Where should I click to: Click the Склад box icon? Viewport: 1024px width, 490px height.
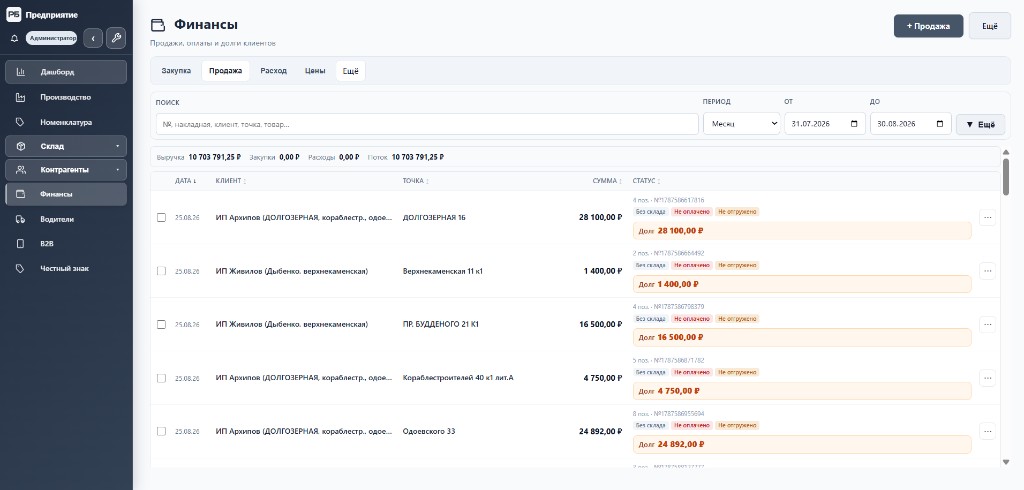21,146
